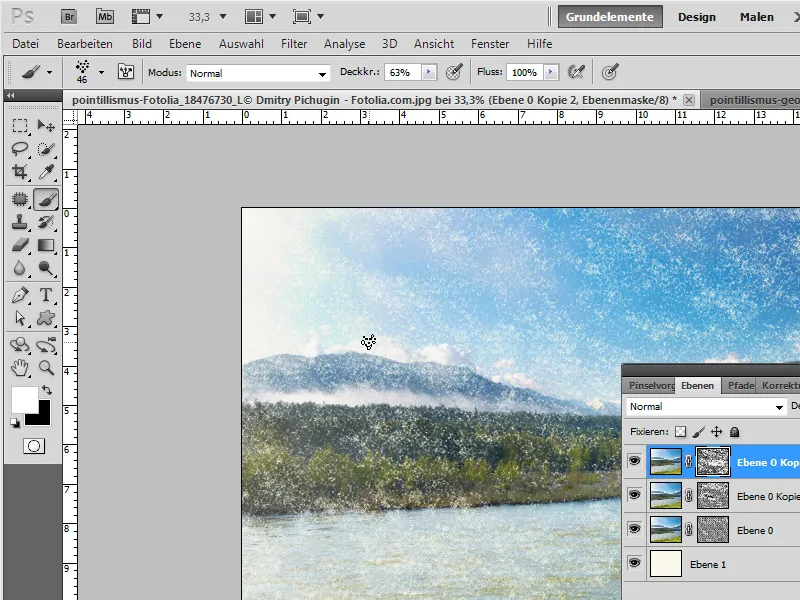Screen dimensions: 800x600
Task: Open layer blend mode dropdown Normal
Action: (x=706, y=407)
